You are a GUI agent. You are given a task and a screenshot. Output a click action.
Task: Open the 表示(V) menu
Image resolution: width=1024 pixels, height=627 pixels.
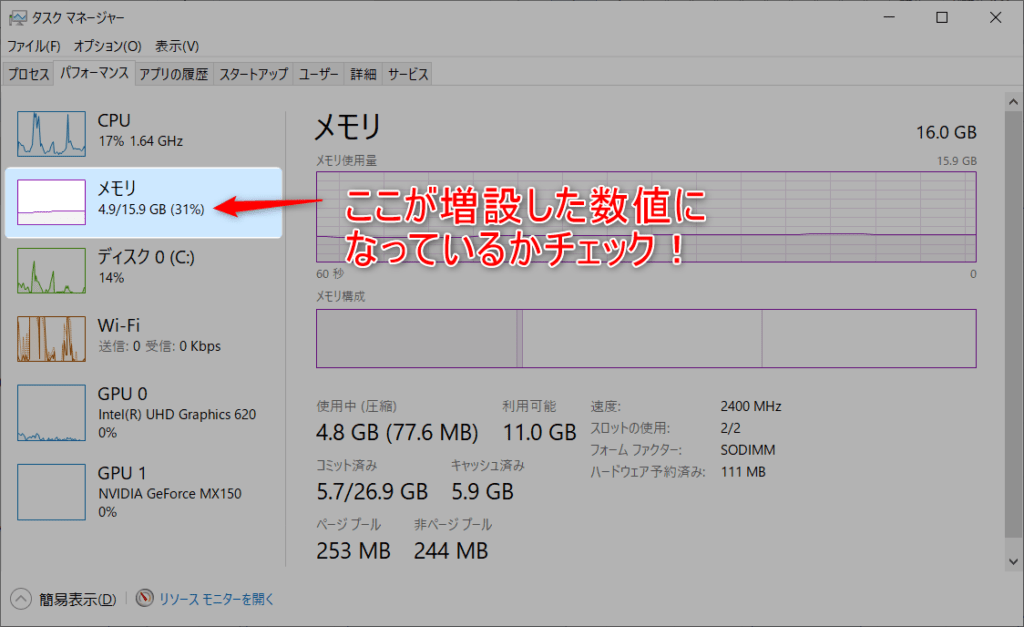point(177,46)
